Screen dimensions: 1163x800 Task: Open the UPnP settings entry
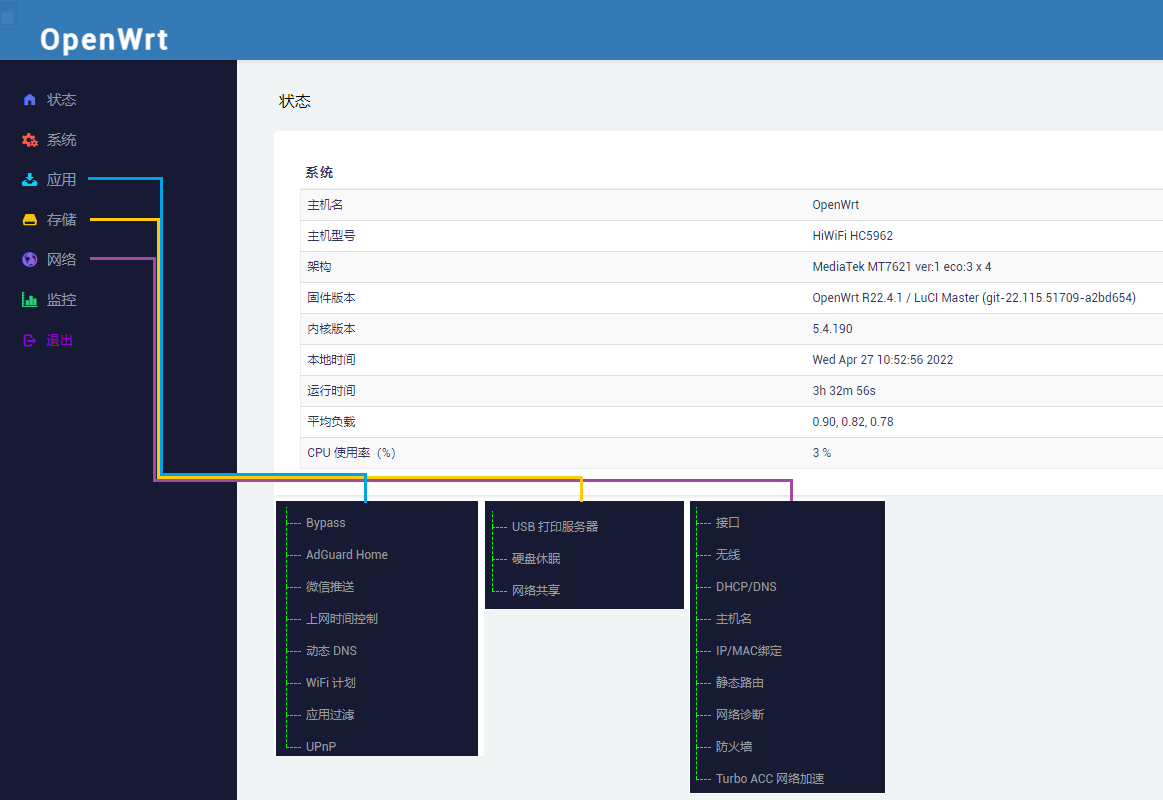(x=321, y=746)
